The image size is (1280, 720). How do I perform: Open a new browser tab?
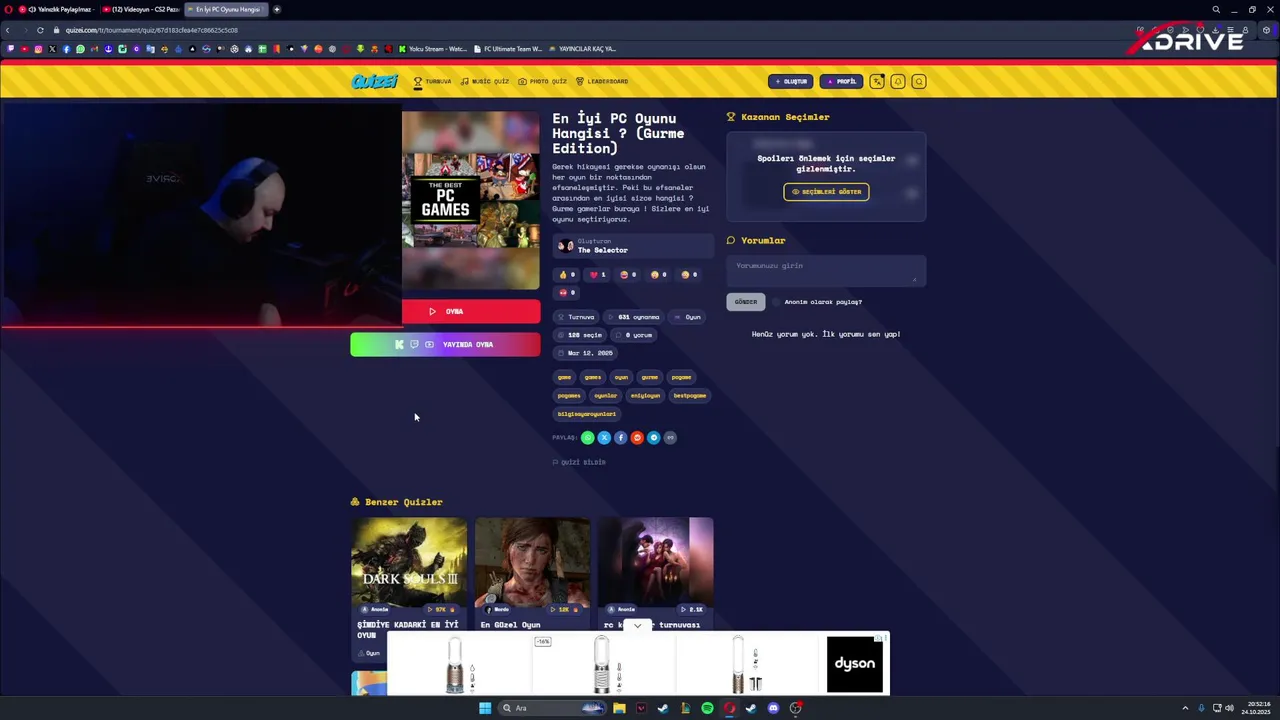pos(277,9)
